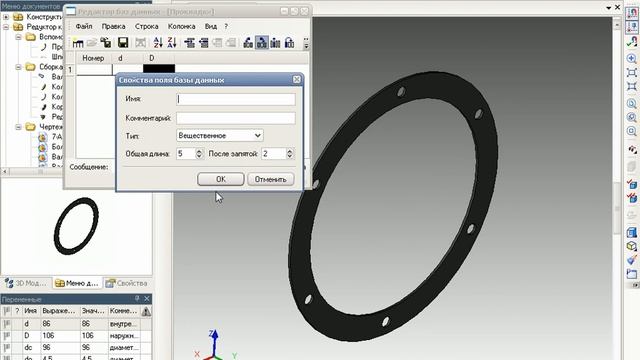The height and width of the screenshot is (360, 640).
Task: Click OK in field properties dialog
Action: pyautogui.click(x=221, y=179)
